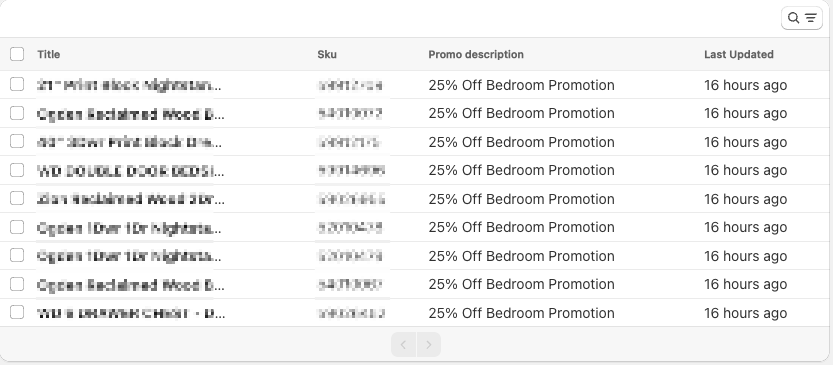Sort by the Sku column header
The width and height of the screenshot is (833, 365).
tap(327, 54)
